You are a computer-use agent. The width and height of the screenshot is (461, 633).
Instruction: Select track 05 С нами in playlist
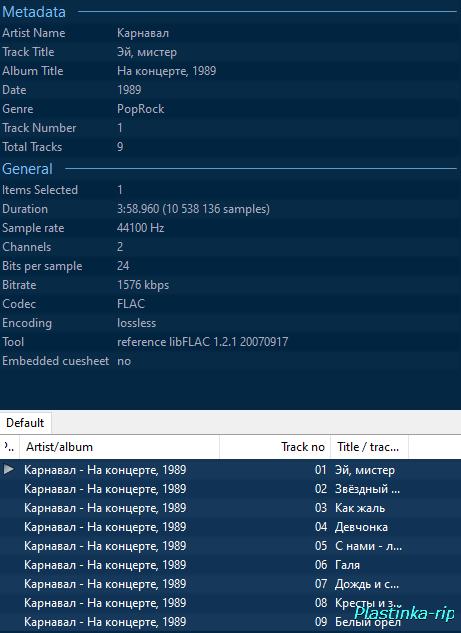(230, 546)
